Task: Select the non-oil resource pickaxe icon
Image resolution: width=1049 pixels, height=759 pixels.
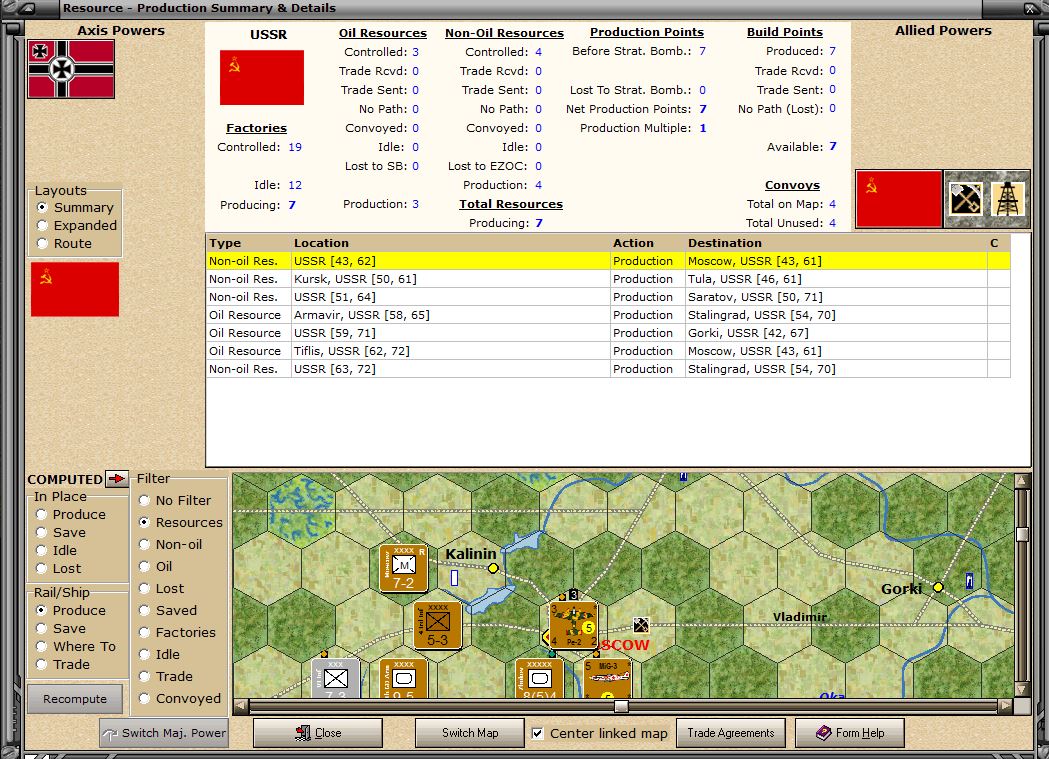Action: click(965, 199)
